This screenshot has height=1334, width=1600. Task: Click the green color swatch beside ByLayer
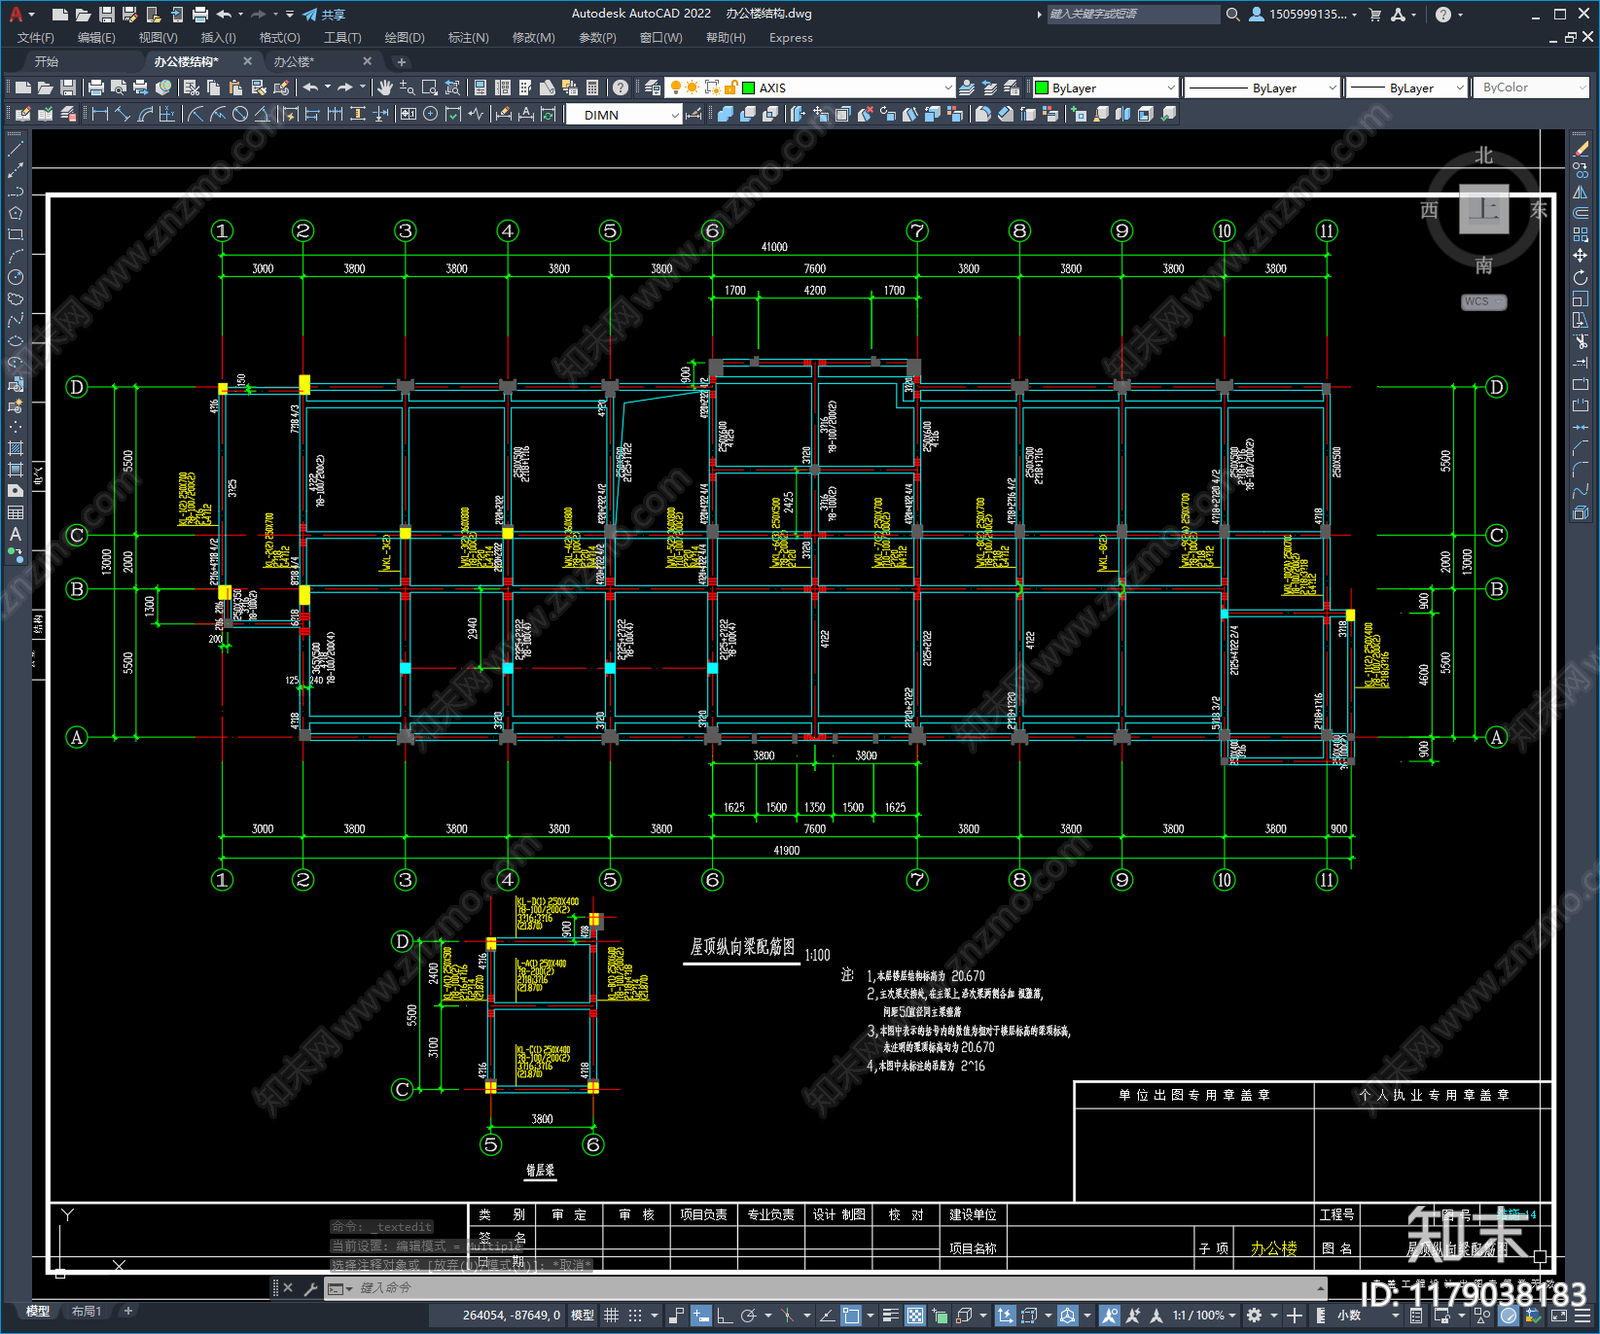pos(1041,88)
